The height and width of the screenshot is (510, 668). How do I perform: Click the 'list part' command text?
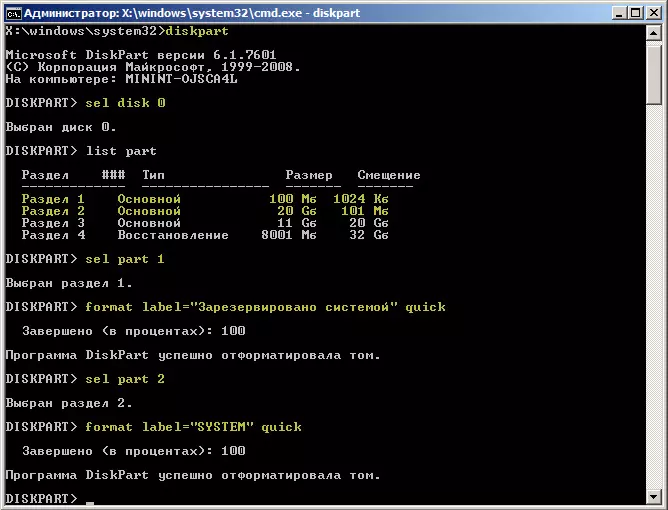click(x=121, y=151)
